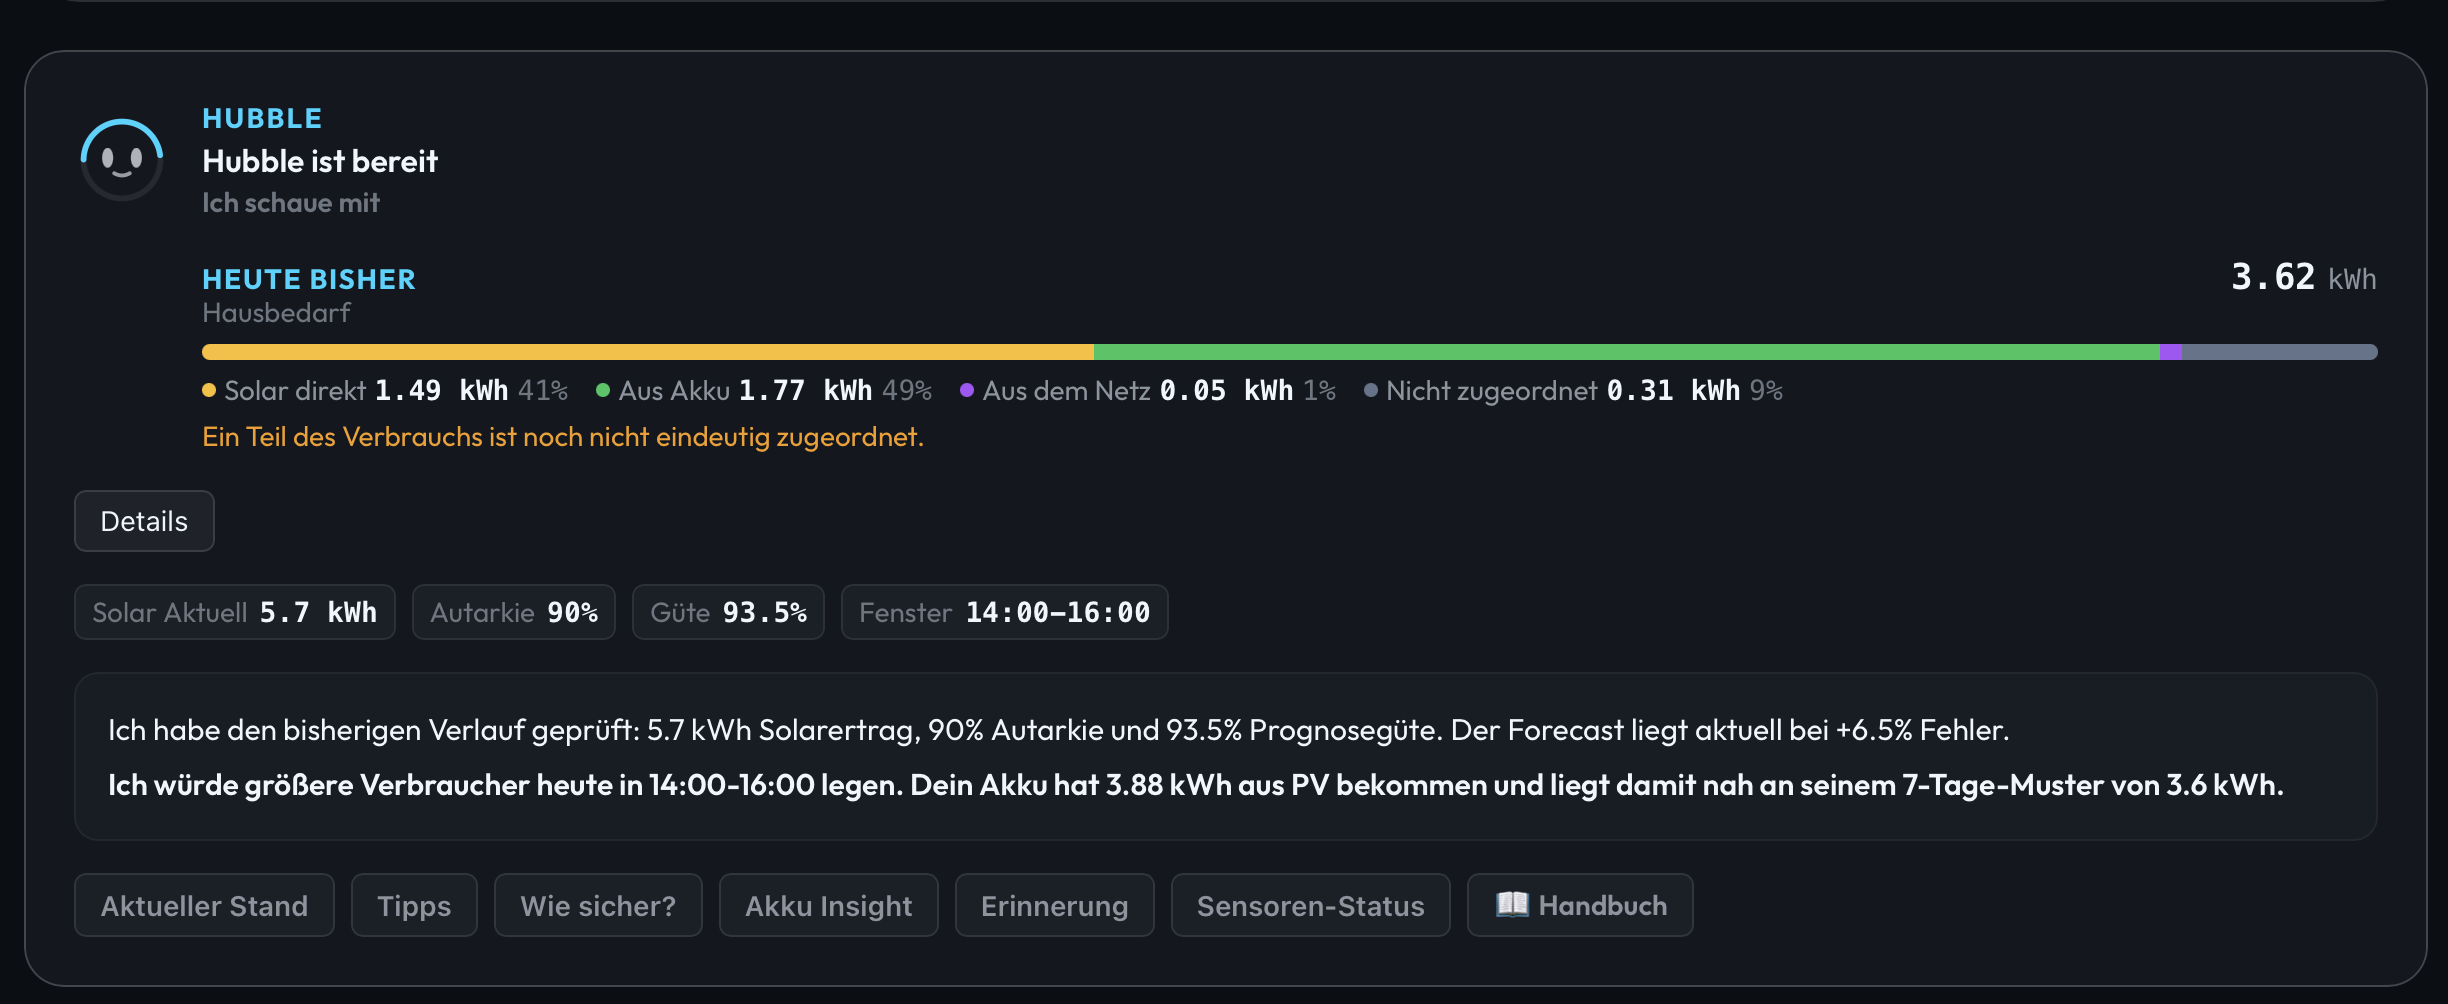Viewport: 2448px width, 1004px height.
Task: Show the Sensoren-Status
Action: pyautogui.click(x=1310, y=905)
